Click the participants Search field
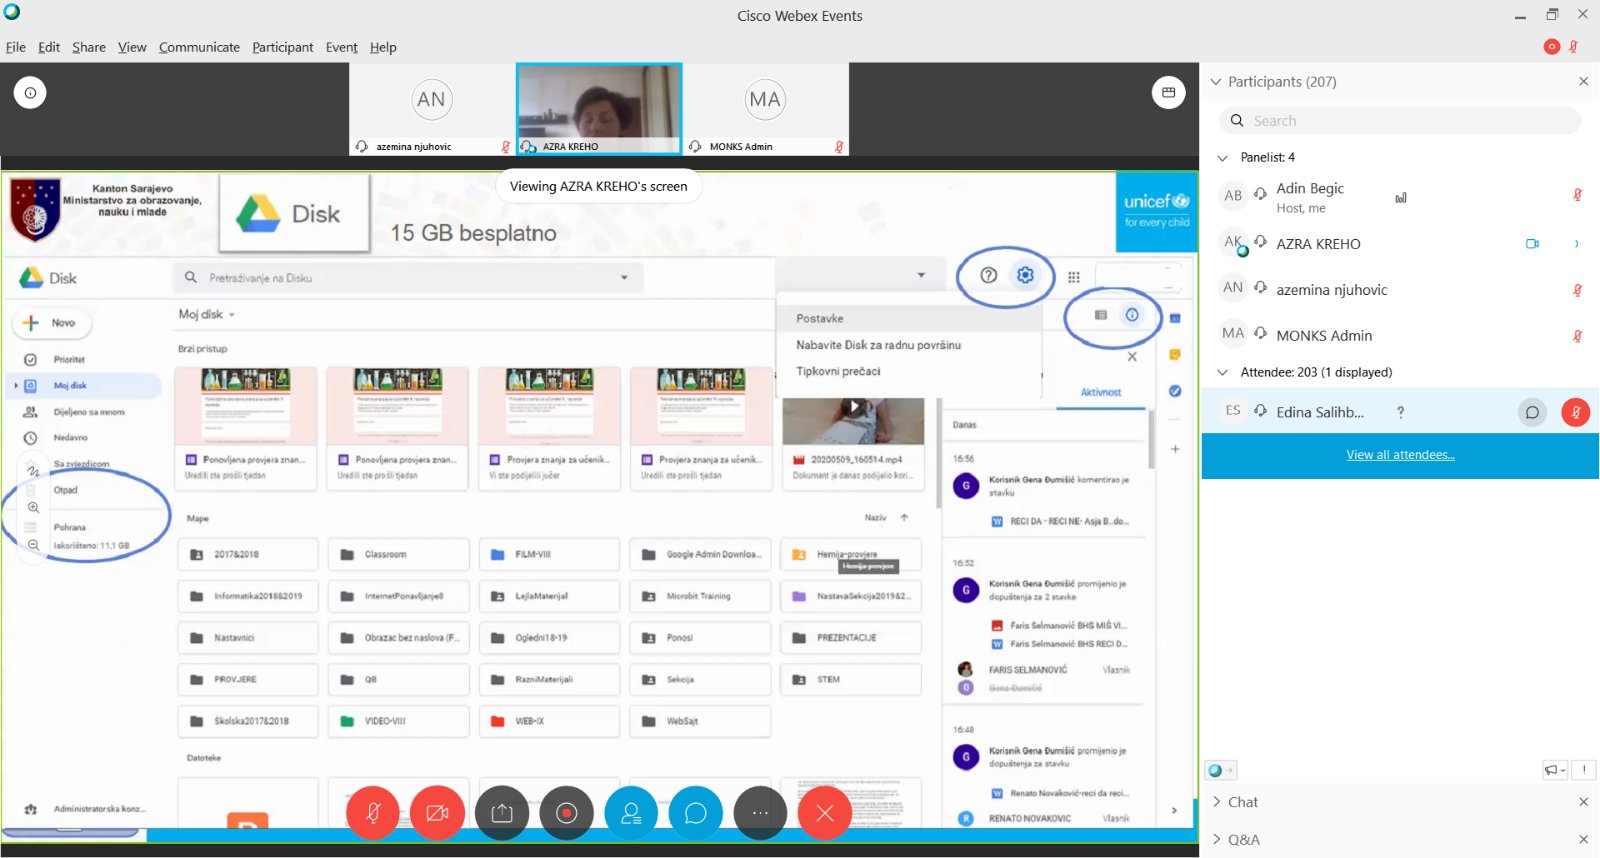 click(1400, 121)
